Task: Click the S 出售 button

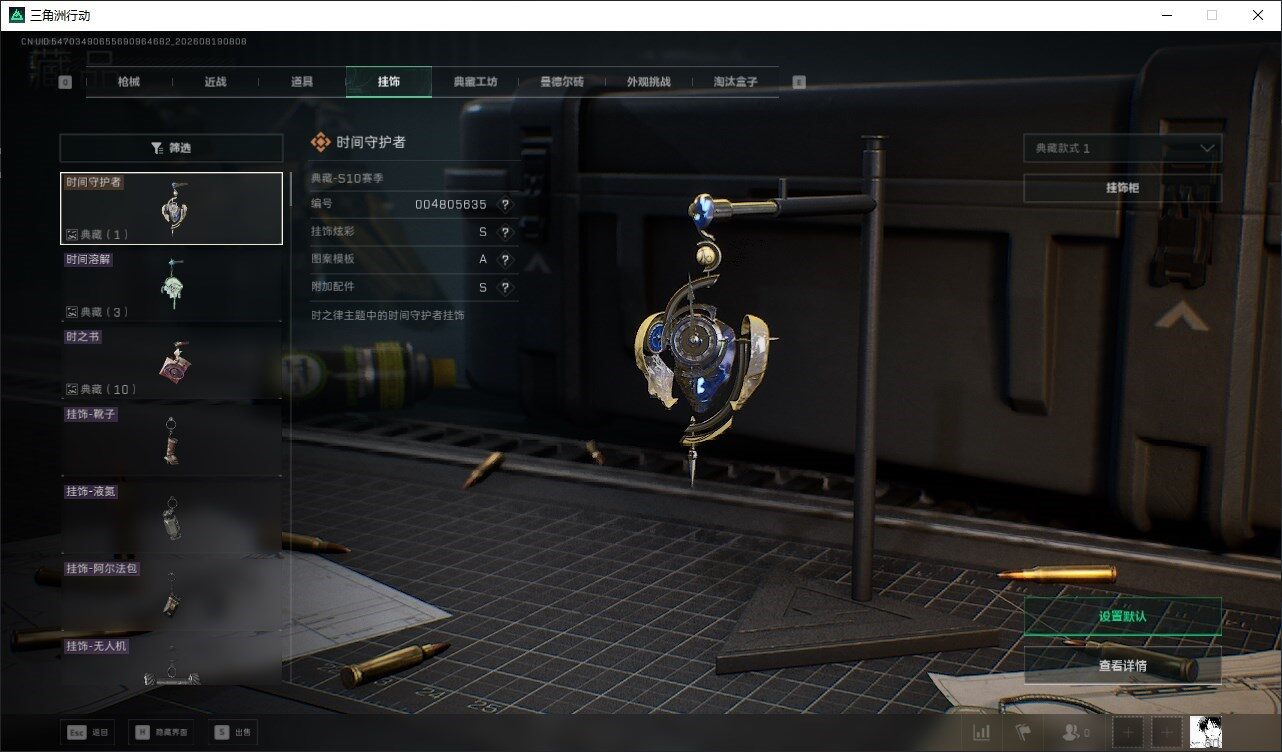Action: click(x=234, y=732)
